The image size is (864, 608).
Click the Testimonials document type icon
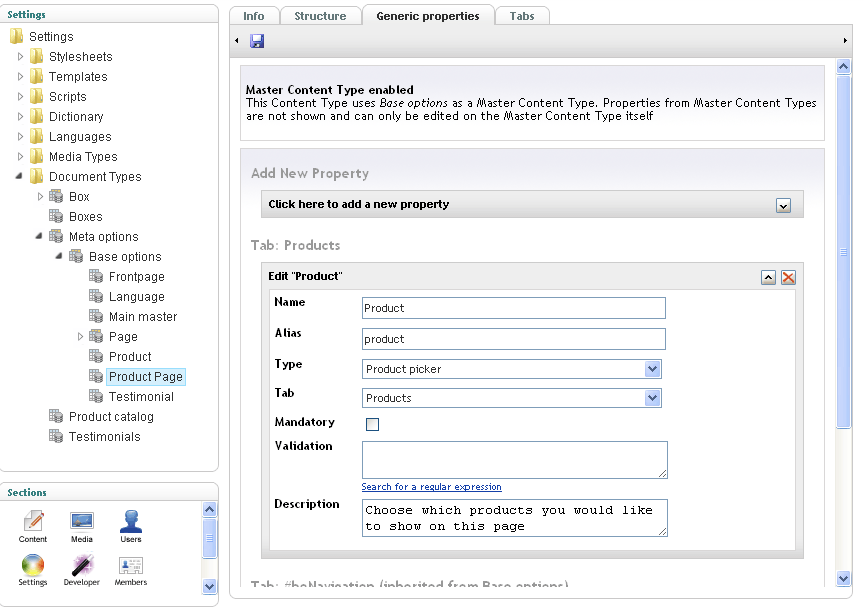tap(56, 437)
